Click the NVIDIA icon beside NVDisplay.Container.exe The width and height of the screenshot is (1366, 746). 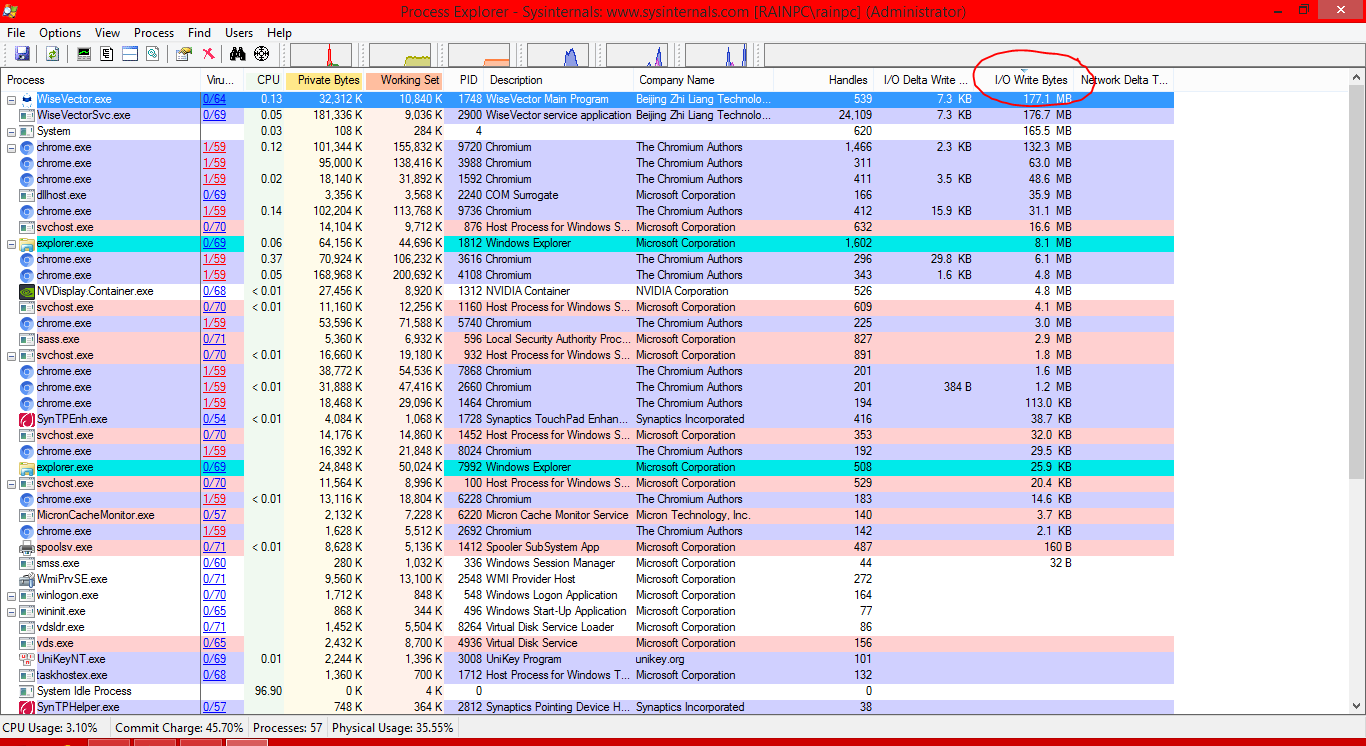pos(27,291)
